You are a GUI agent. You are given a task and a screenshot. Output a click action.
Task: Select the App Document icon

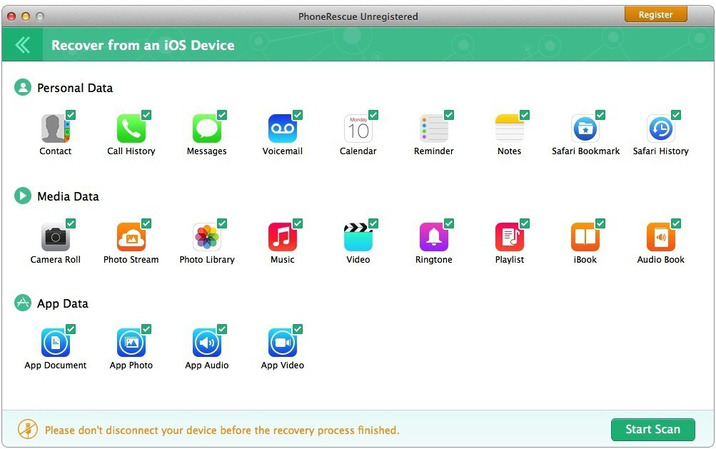[54, 343]
